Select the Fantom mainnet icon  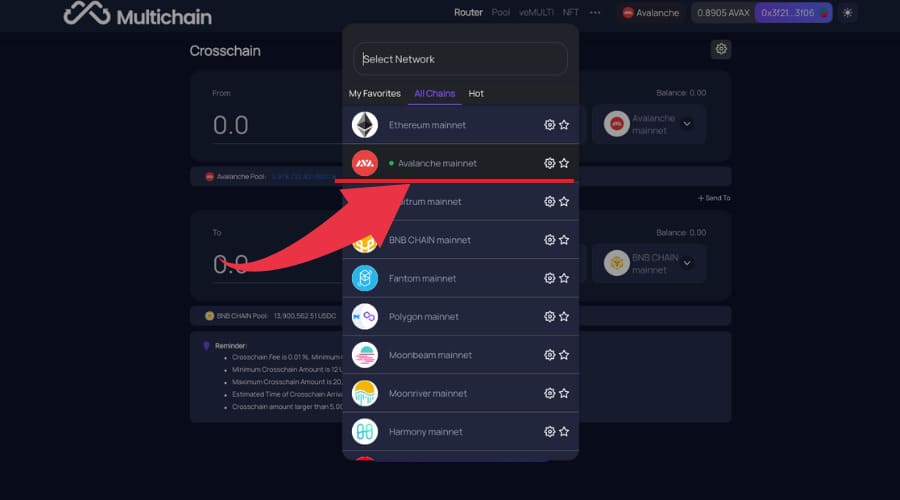pos(364,278)
